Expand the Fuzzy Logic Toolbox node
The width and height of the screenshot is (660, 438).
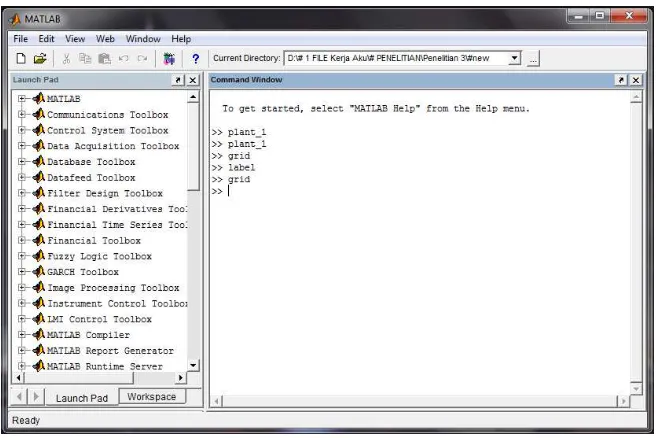coord(21,256)
